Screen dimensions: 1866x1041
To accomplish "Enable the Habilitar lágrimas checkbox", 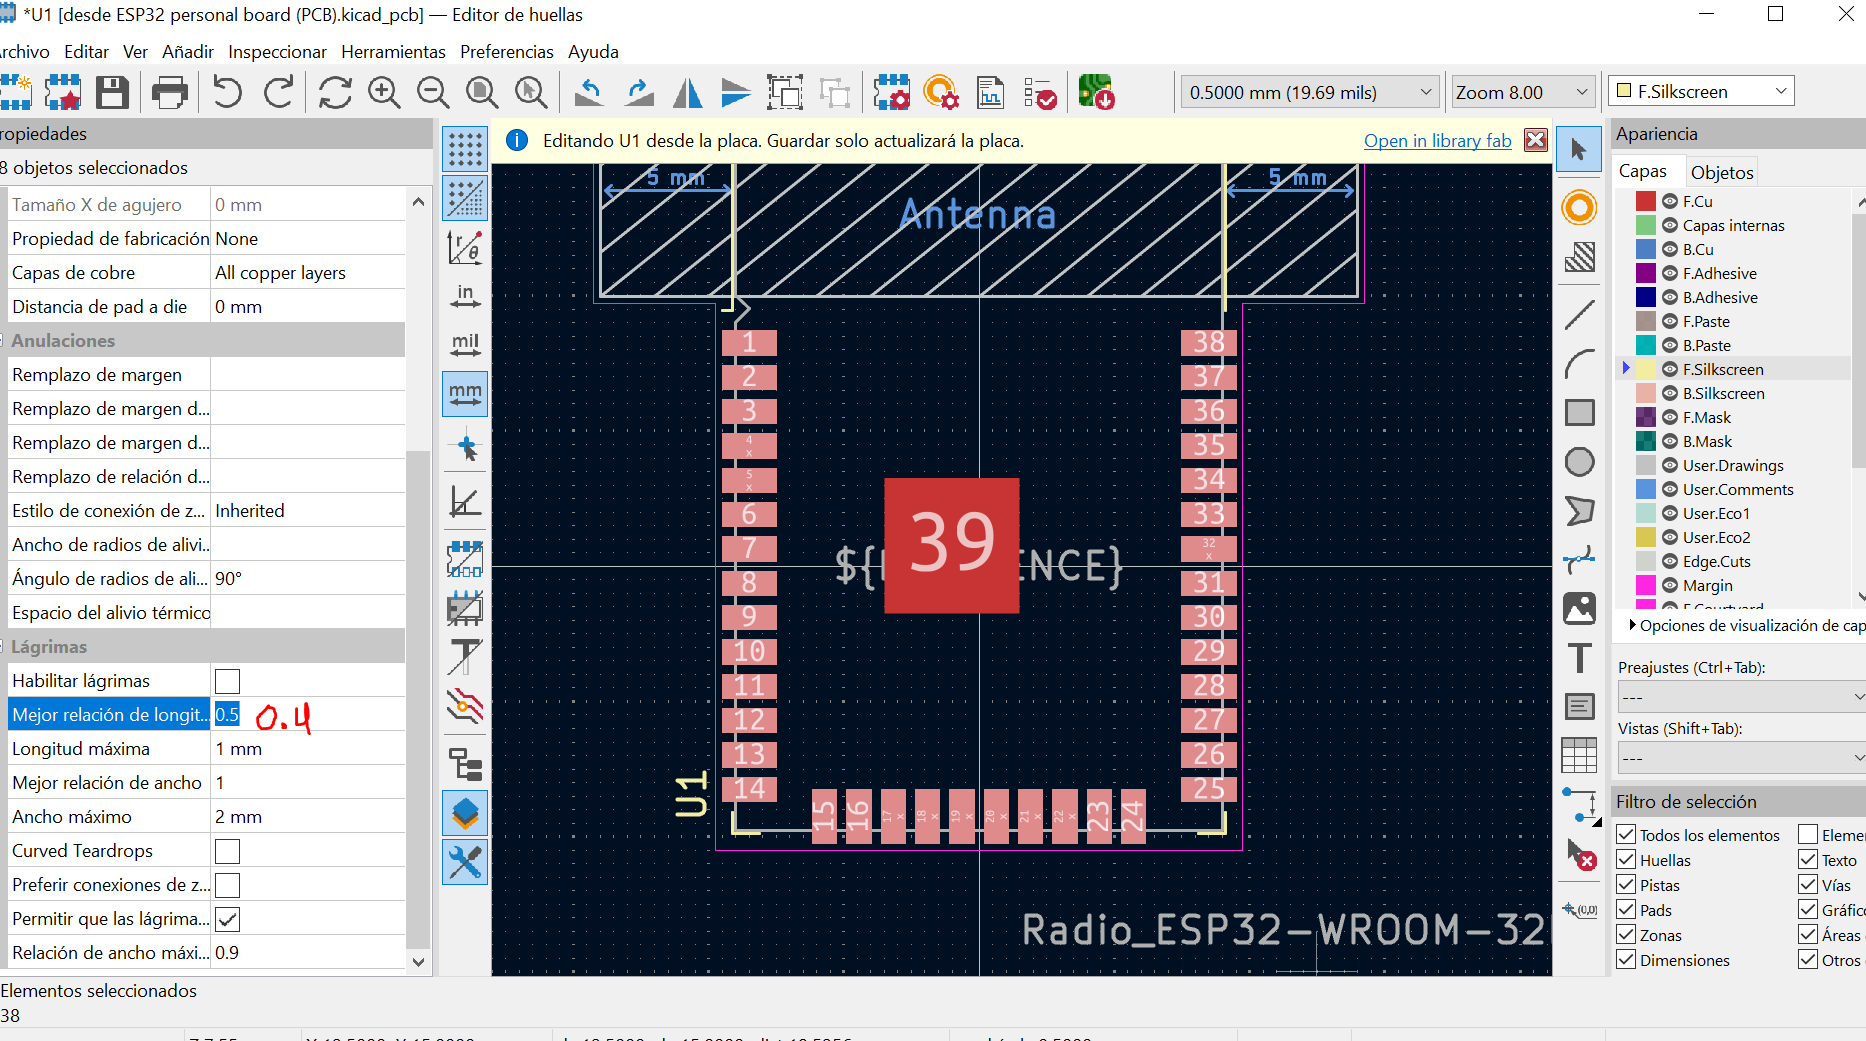I will [227, 681].
